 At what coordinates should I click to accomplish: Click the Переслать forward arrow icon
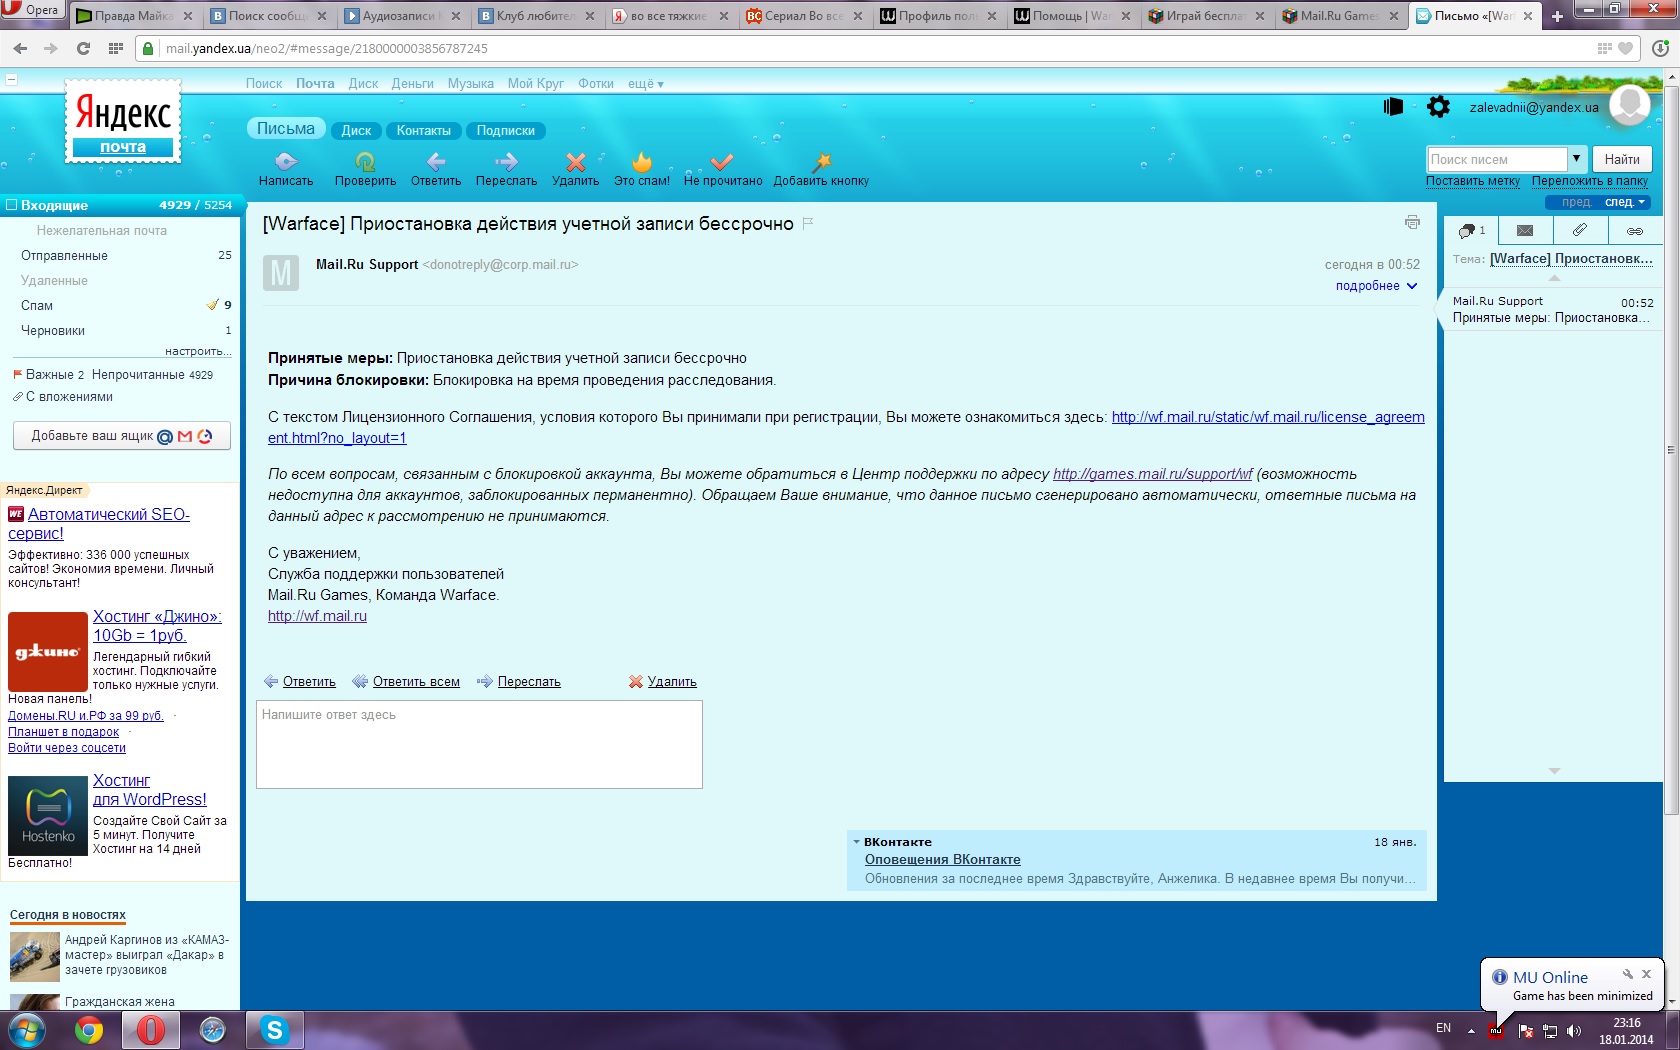506,161
